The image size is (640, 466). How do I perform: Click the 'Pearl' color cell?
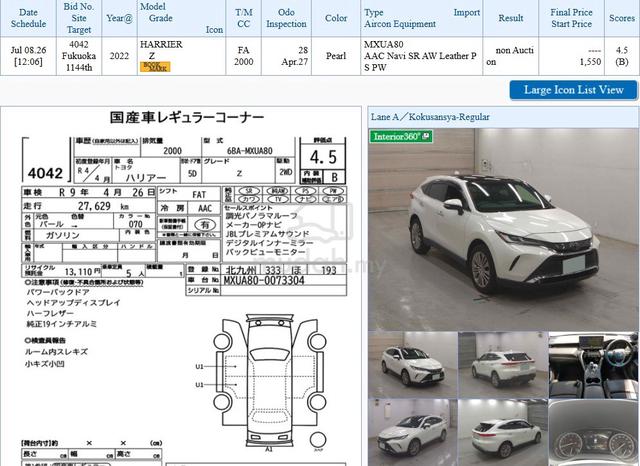pyautogui.click(x=336, y=56)
